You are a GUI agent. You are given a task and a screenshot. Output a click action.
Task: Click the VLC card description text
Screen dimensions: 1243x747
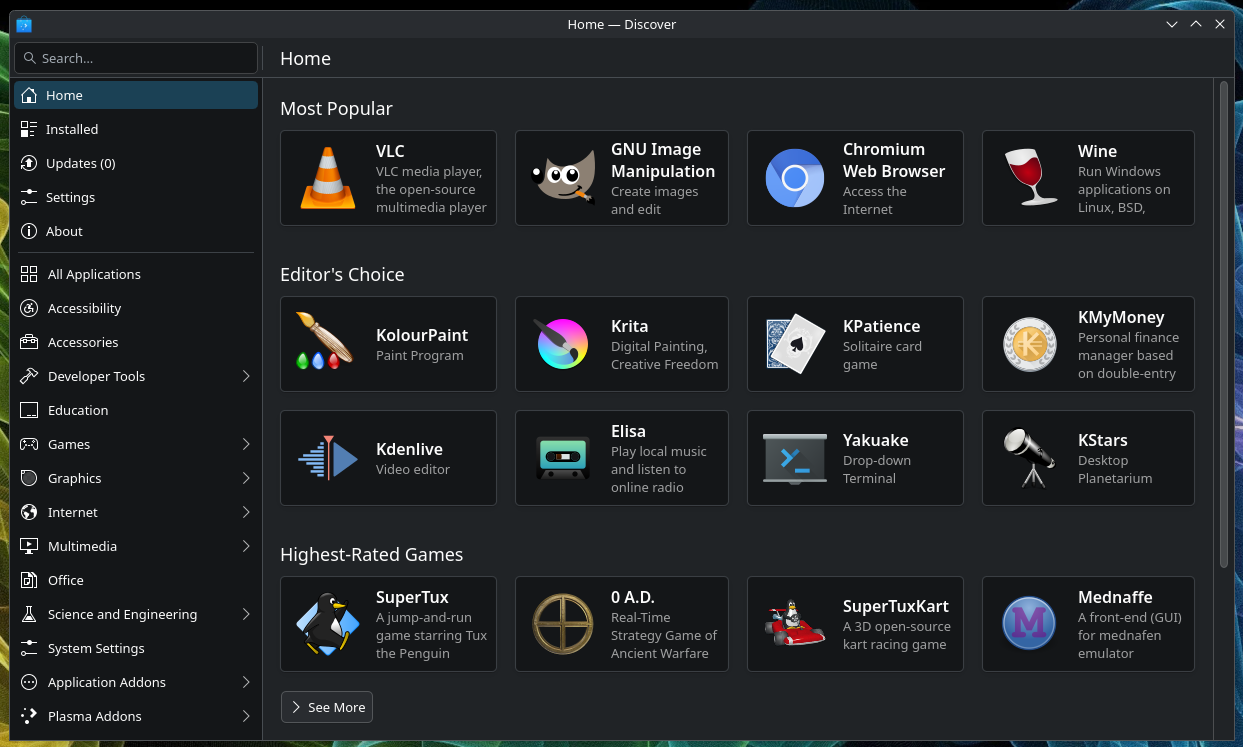pyautogui.click(x=431, y=190)
